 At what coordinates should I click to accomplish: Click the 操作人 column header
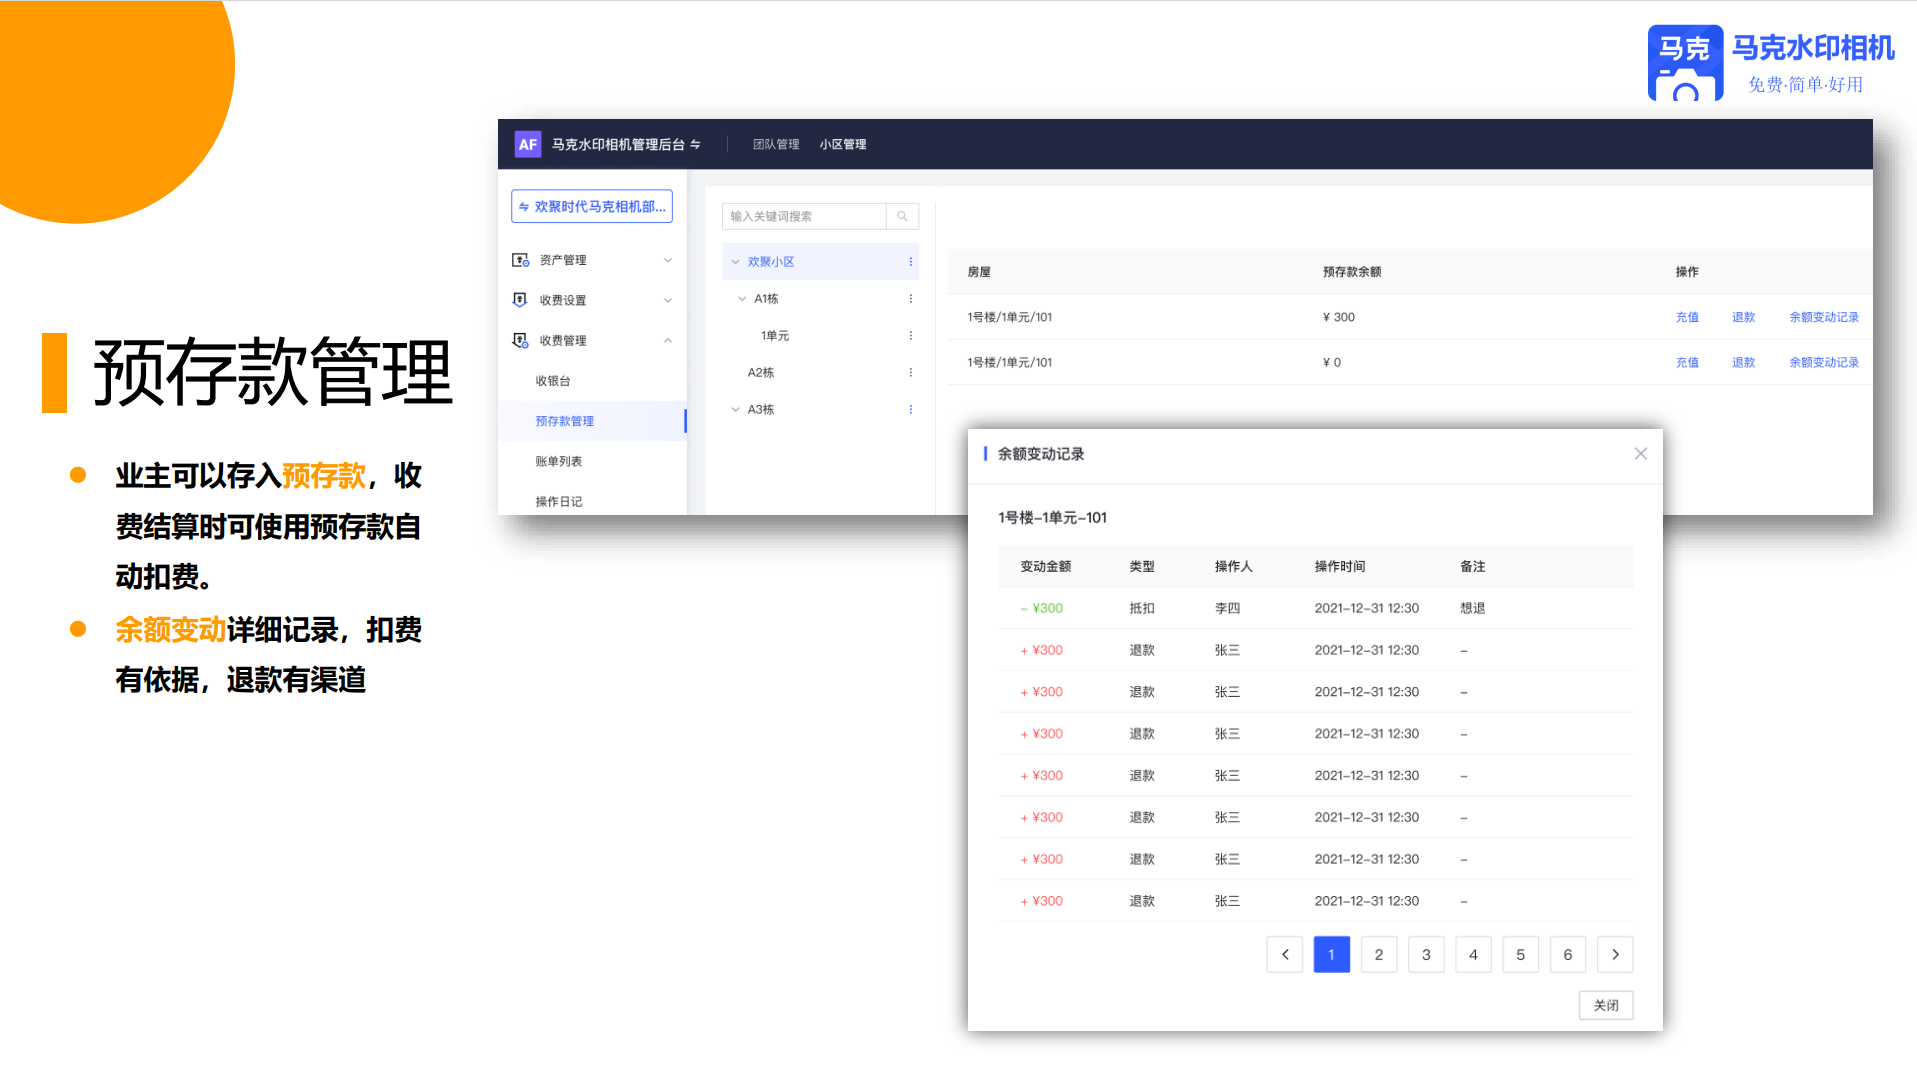1233,567
